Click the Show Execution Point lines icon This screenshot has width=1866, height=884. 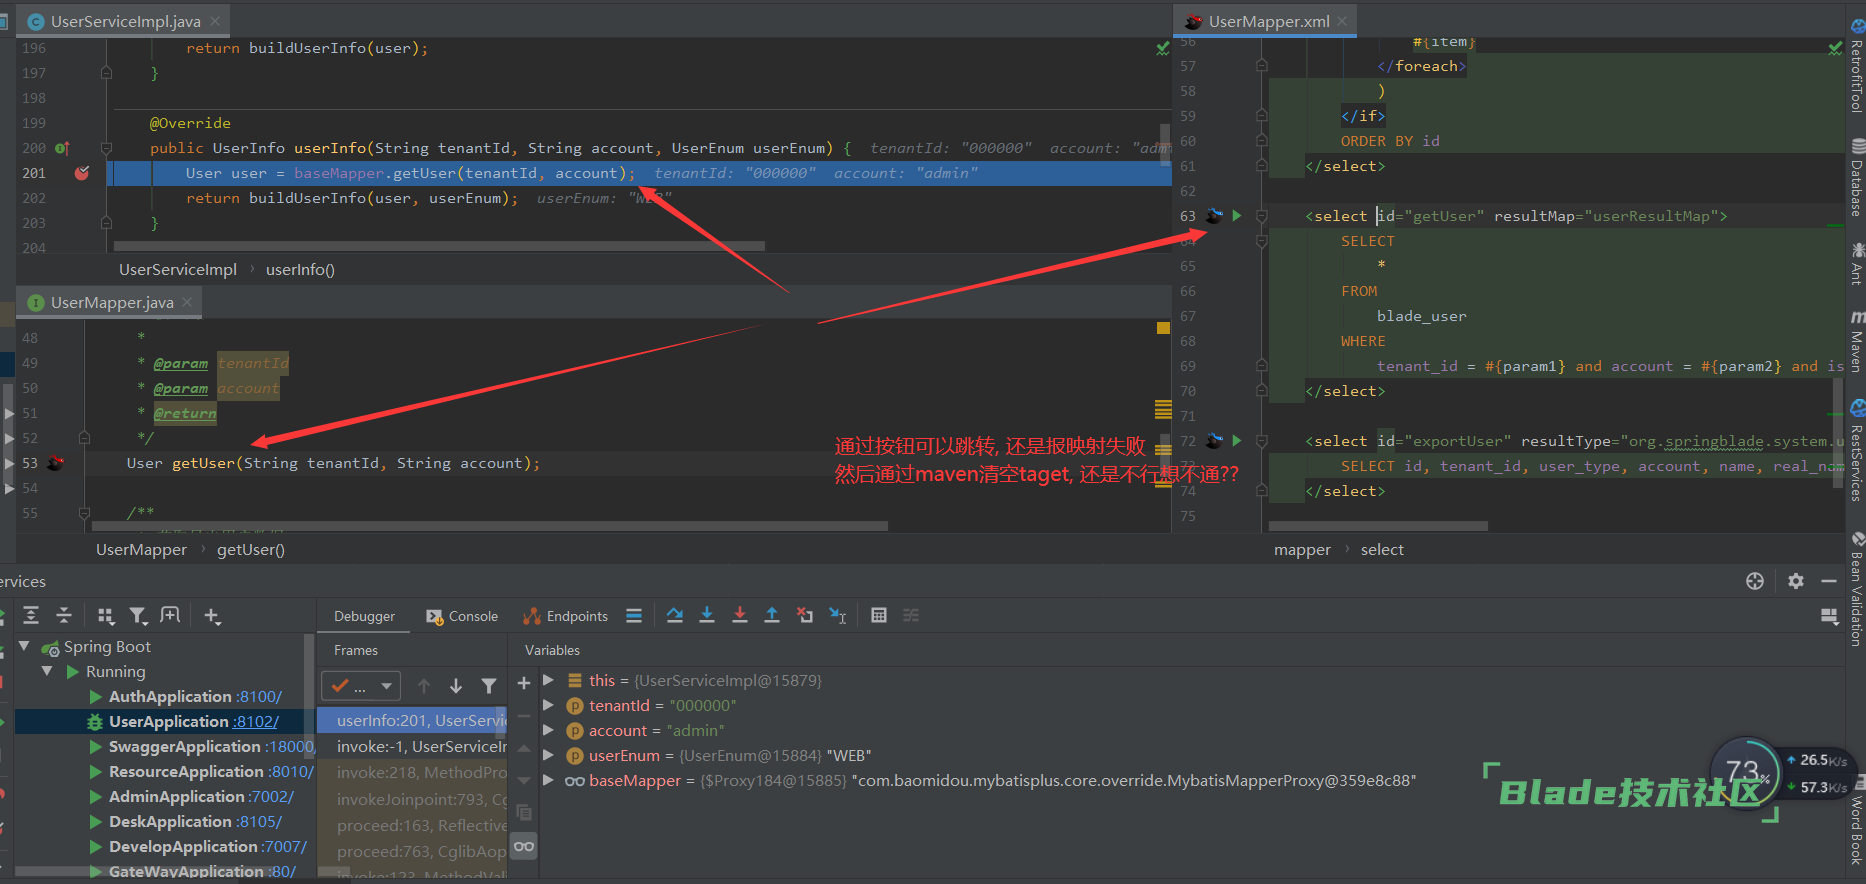point(634,615)
